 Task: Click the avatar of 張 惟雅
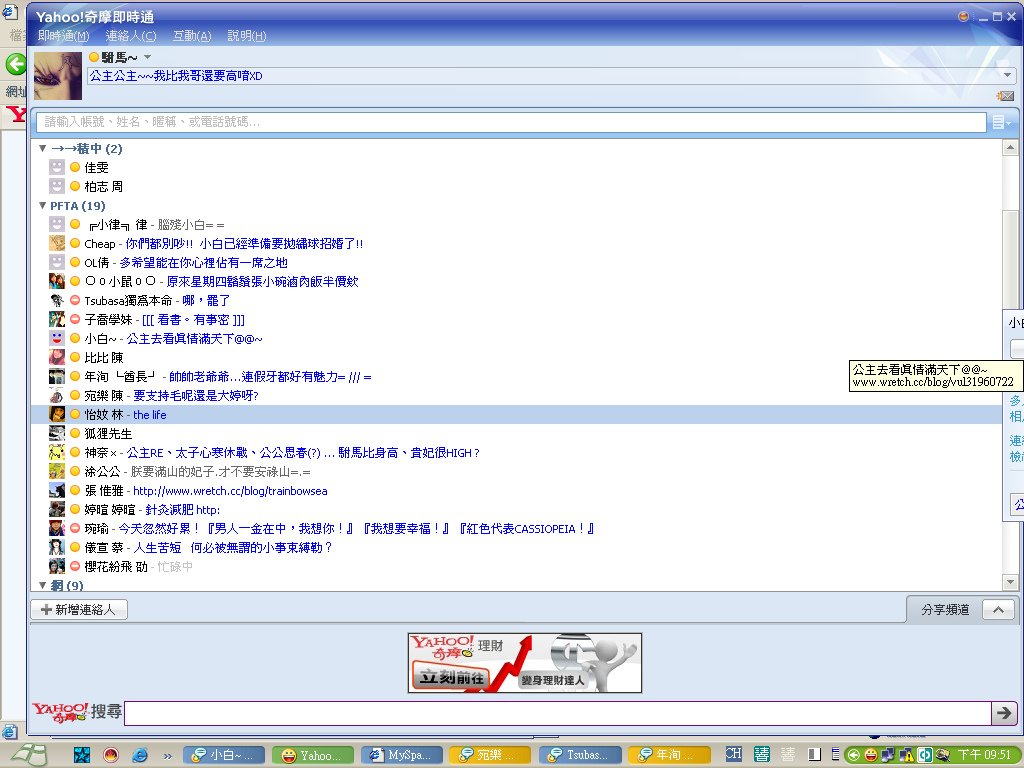57,490
